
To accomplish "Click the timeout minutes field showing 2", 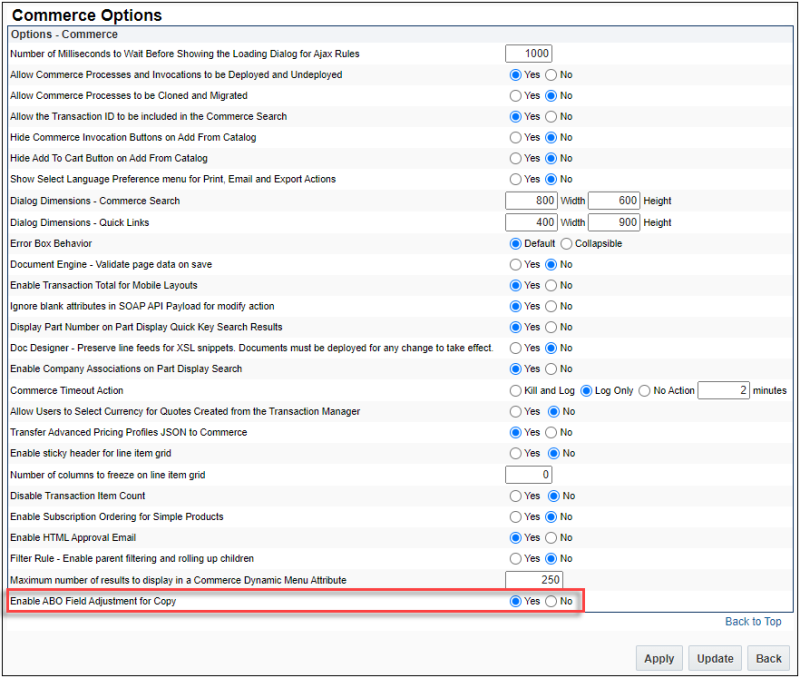I will pos(723,390).
